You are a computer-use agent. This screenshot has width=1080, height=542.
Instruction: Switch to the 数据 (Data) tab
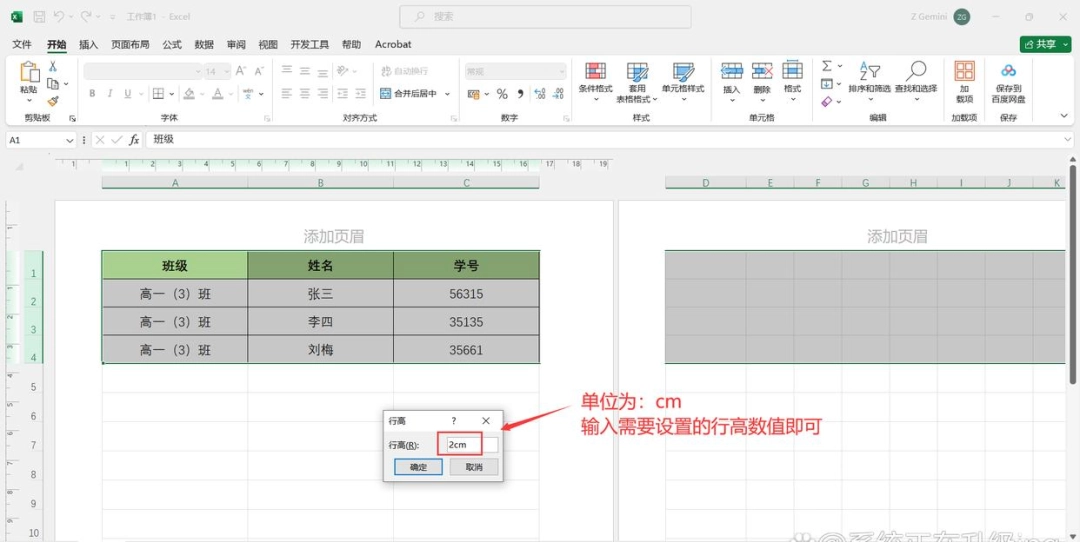[204, 44]
